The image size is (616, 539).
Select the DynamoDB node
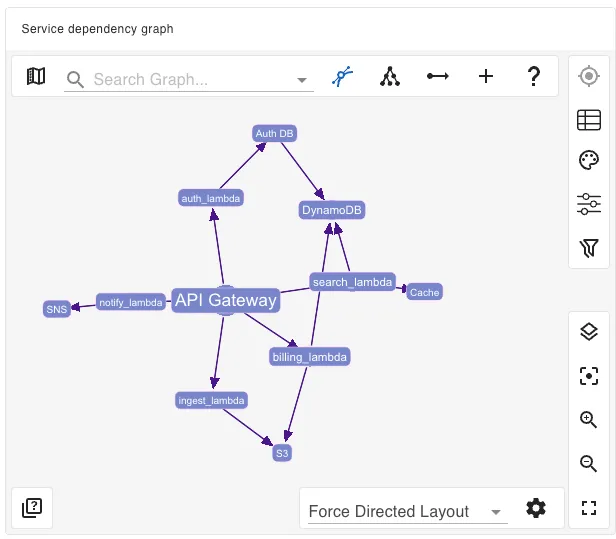[x=332, y=210]
